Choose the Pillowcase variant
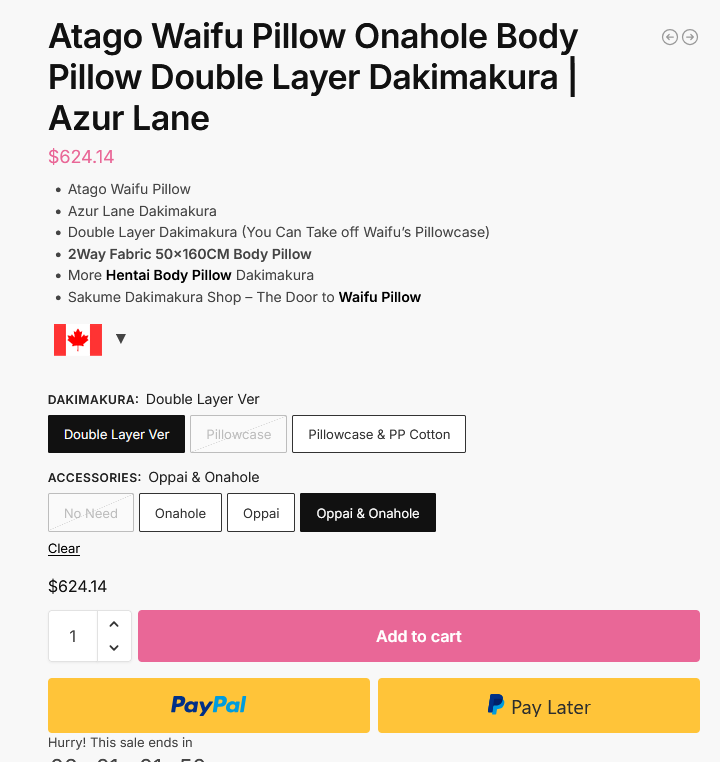This screenshot has width=720, height=762. (239, 434)
